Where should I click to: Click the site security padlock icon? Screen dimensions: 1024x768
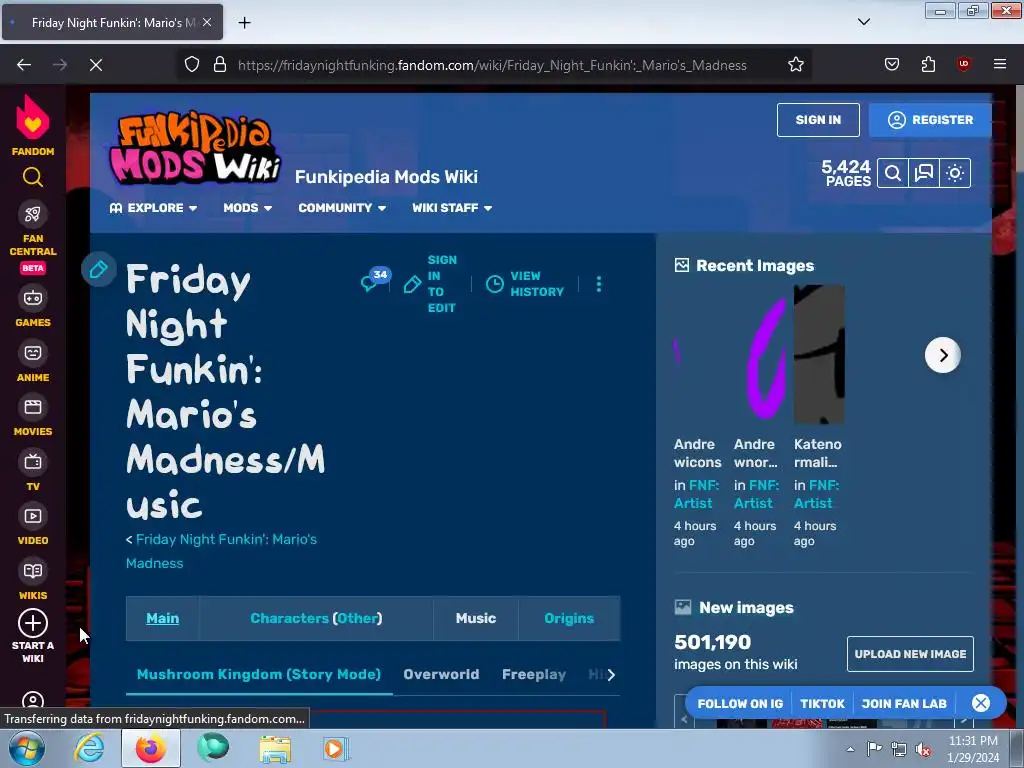tap(220, 65)
